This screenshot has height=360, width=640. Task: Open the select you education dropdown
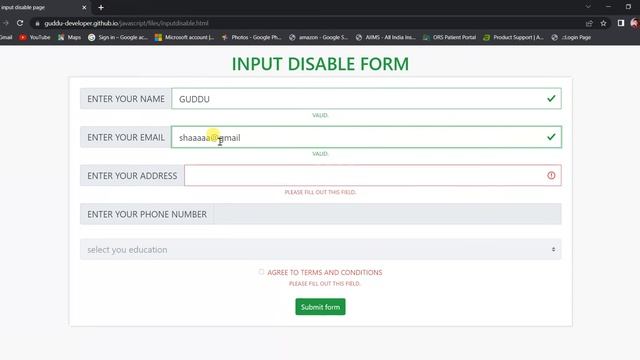point(320,249)
